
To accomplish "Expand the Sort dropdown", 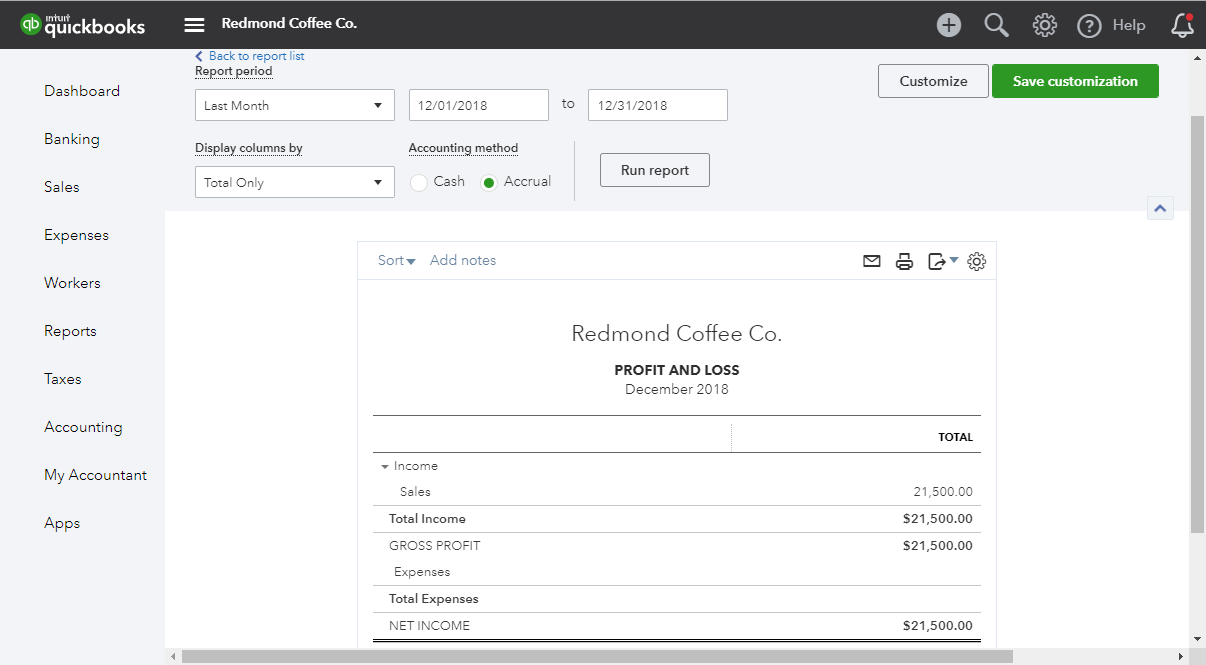I will pyautogui.click(x=396, y=260).
